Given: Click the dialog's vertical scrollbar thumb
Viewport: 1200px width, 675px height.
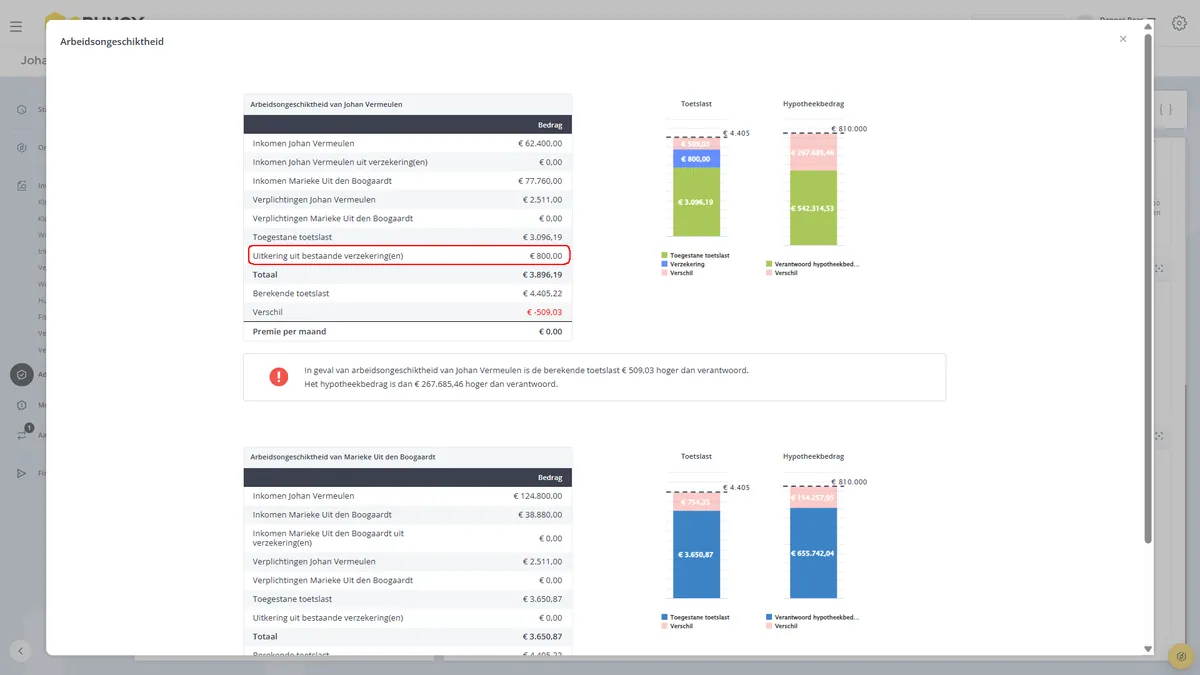Looking at the screenshot, I should point(1148,289).
